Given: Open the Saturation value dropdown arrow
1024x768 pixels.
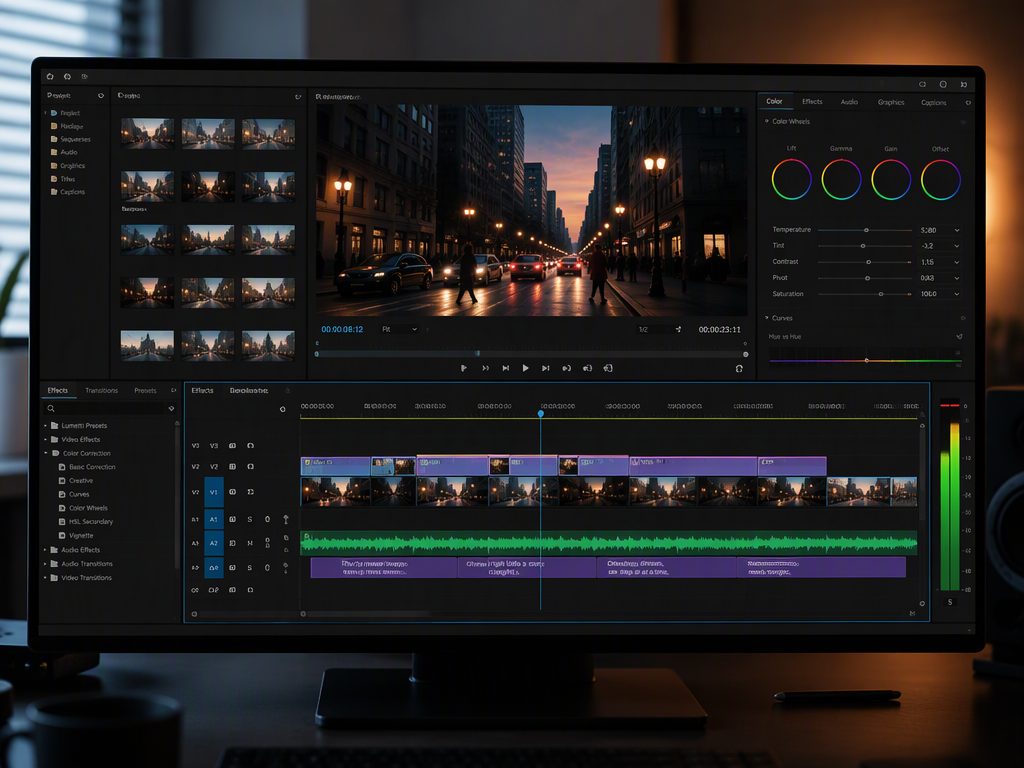Looking at the screenshot, I should coord(957,294).
